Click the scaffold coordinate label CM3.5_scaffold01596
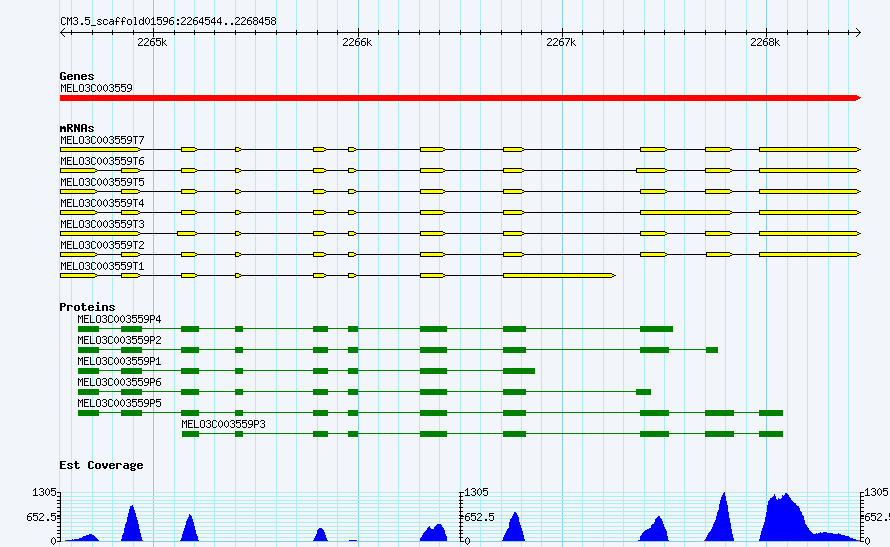 pyautogui.click(x=169, y=22)
